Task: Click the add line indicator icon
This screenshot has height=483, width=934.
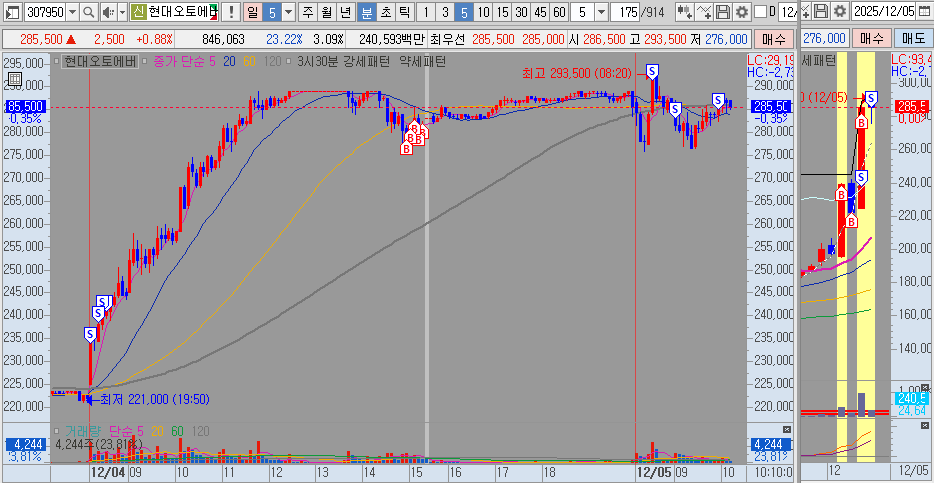Action: tap(704, 11)
